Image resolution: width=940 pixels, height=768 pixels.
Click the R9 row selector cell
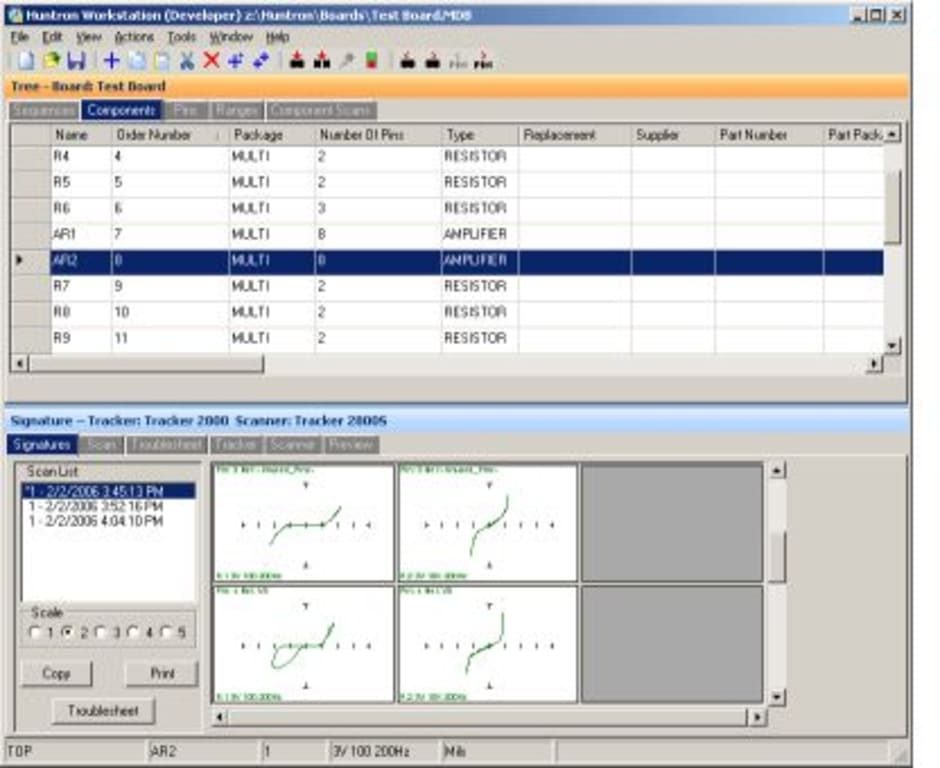point(31,338)
